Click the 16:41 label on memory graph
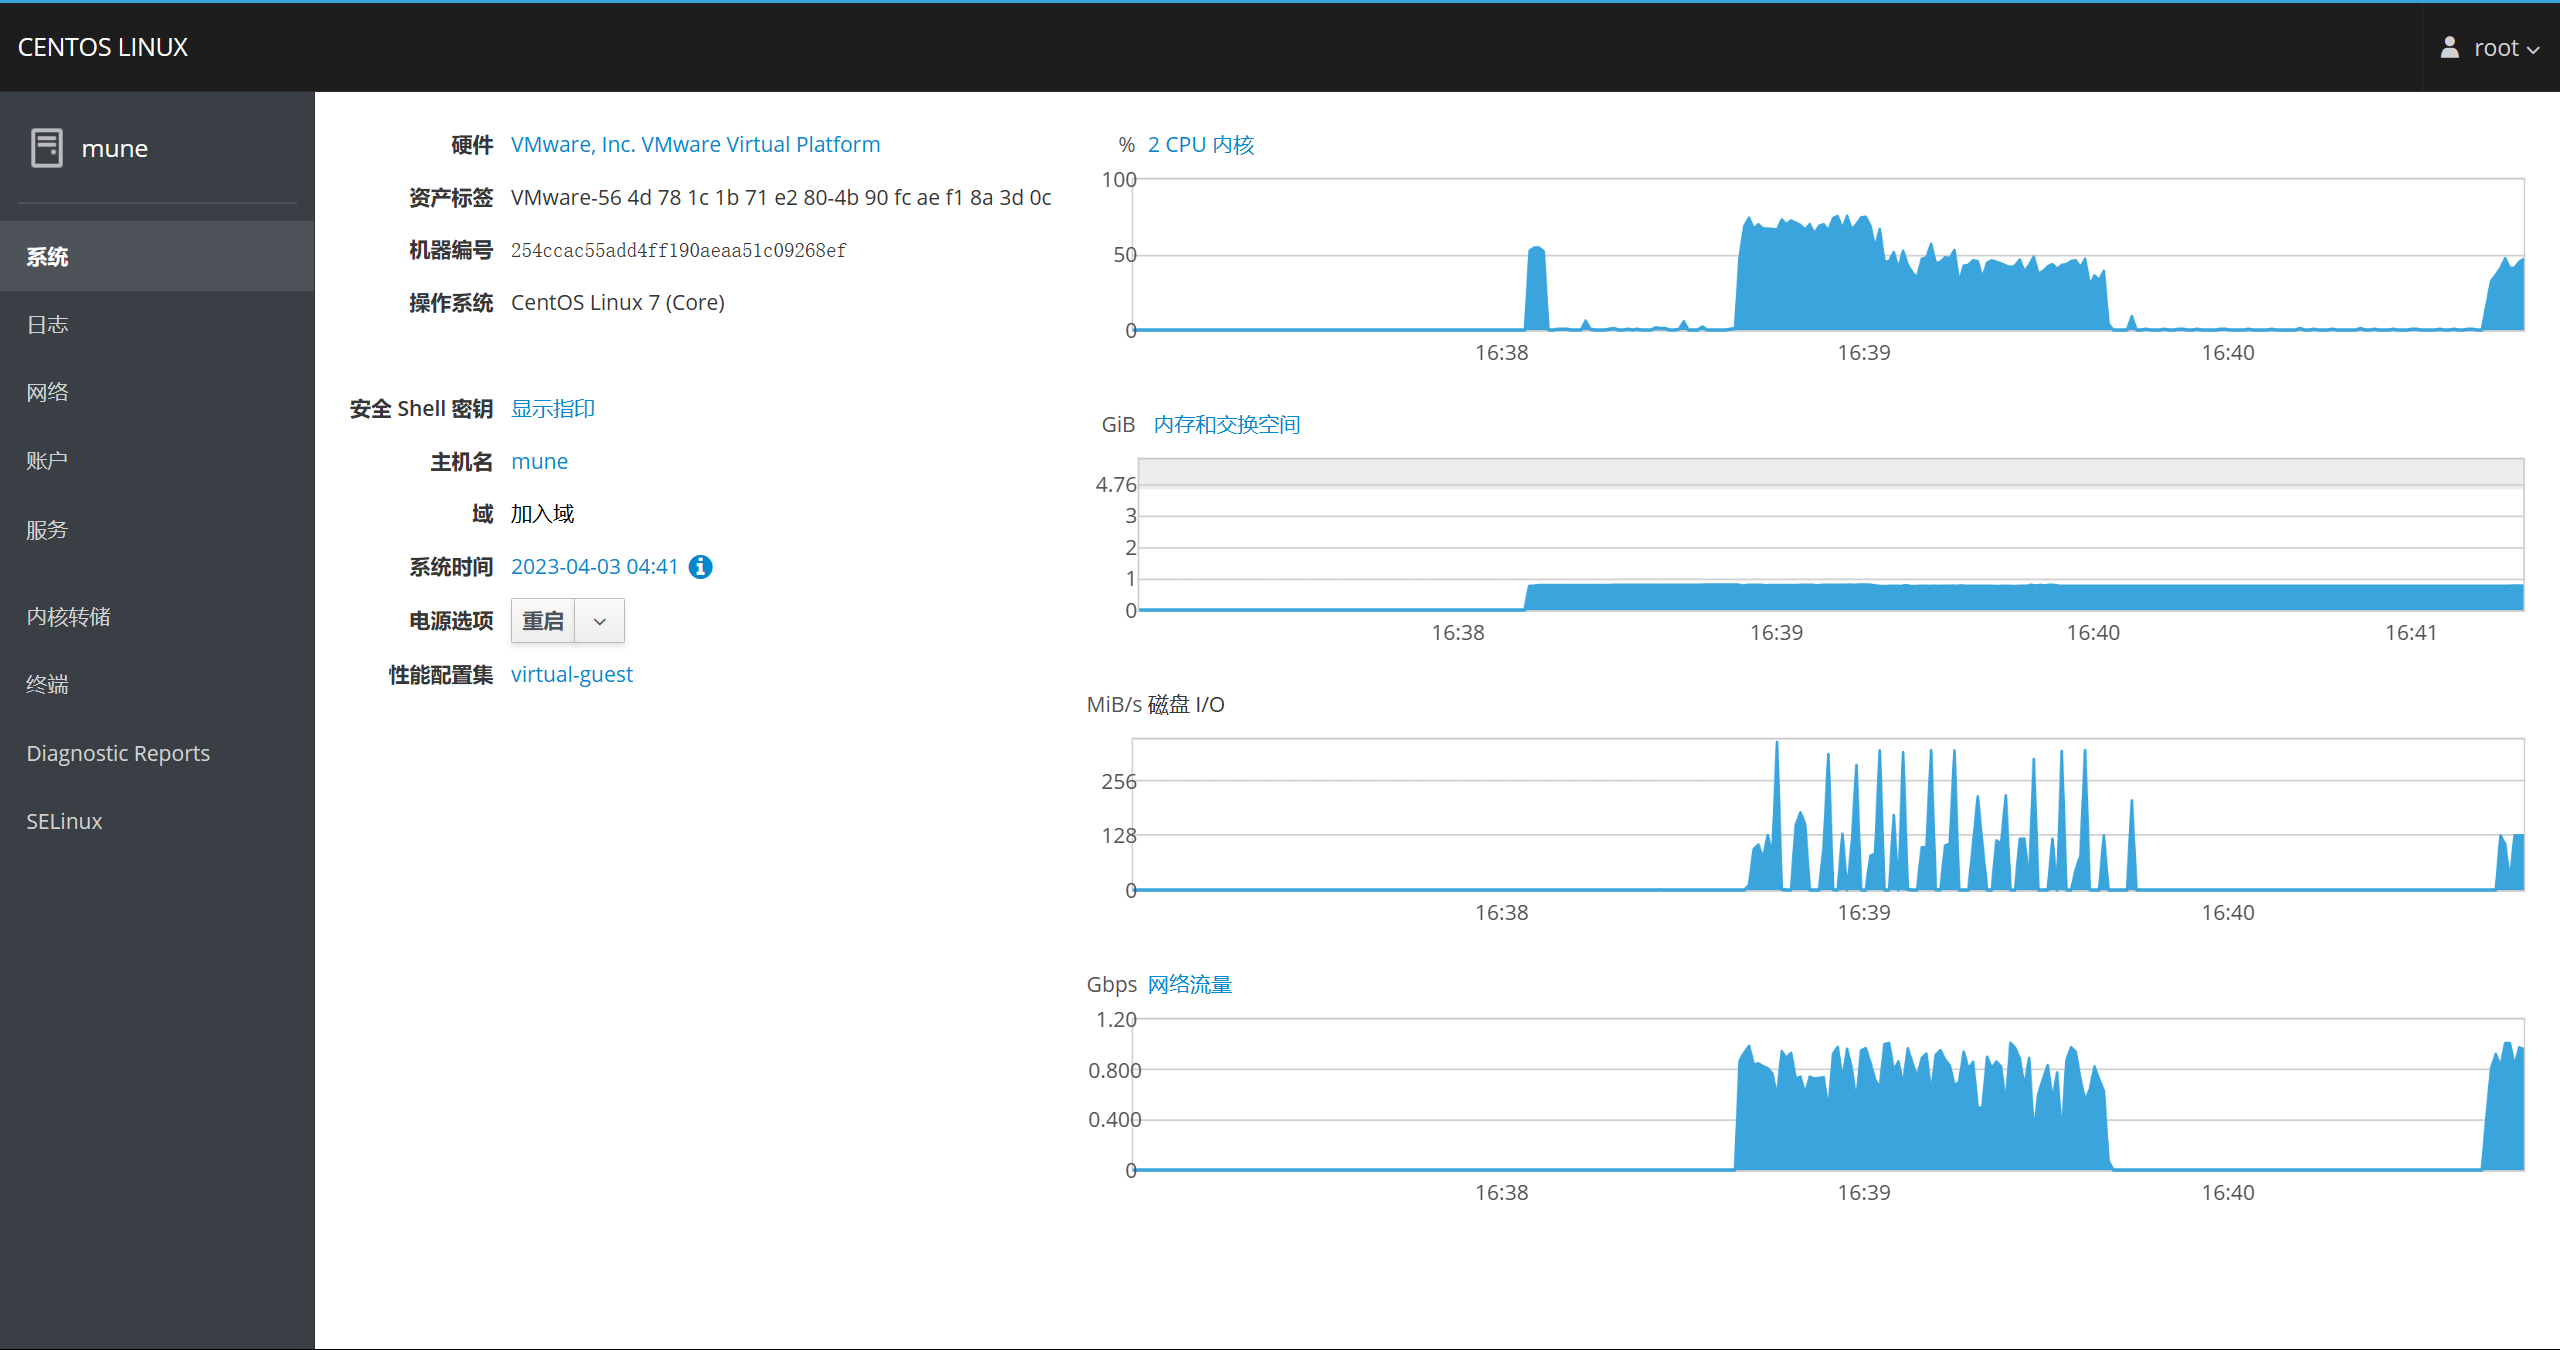 [2411, 633]
